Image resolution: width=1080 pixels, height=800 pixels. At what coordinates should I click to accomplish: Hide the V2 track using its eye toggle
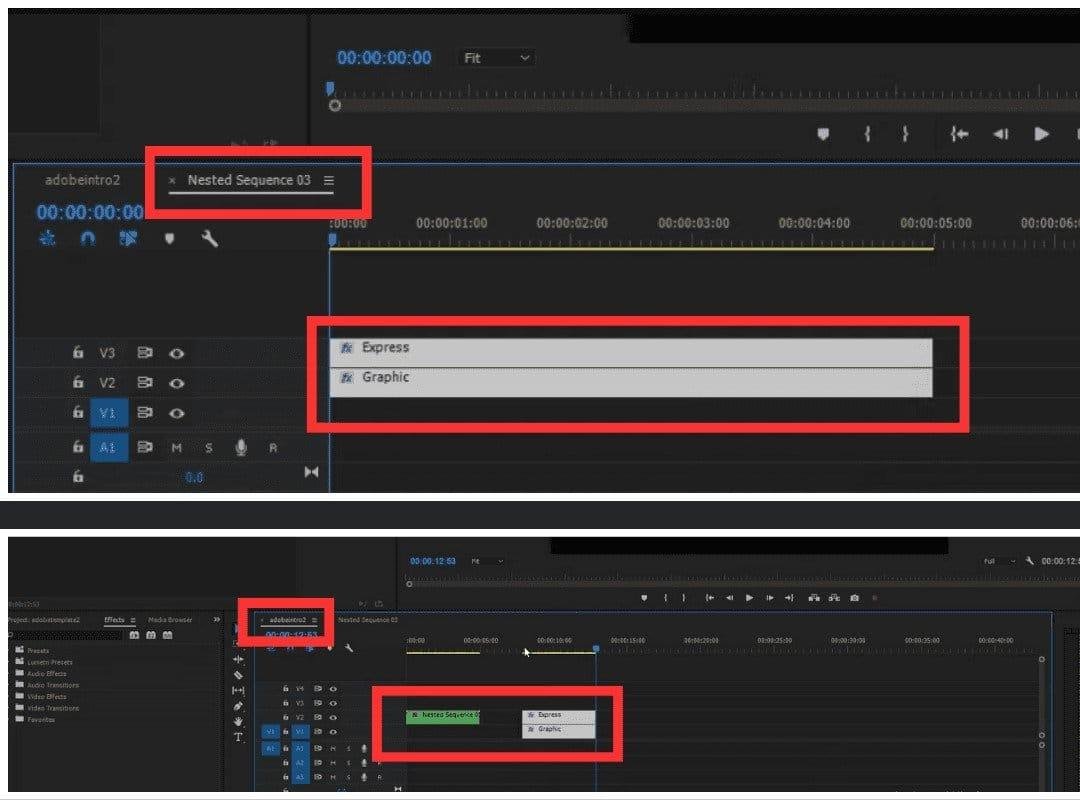coord(177,382)
